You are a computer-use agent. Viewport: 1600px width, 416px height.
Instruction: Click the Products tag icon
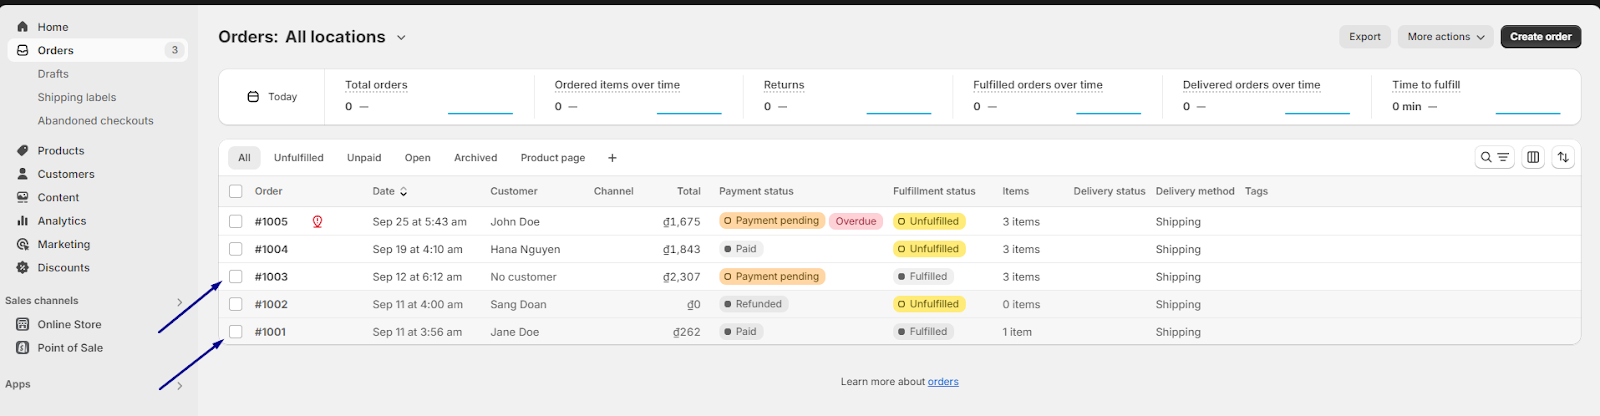click(x=23, y=151)
